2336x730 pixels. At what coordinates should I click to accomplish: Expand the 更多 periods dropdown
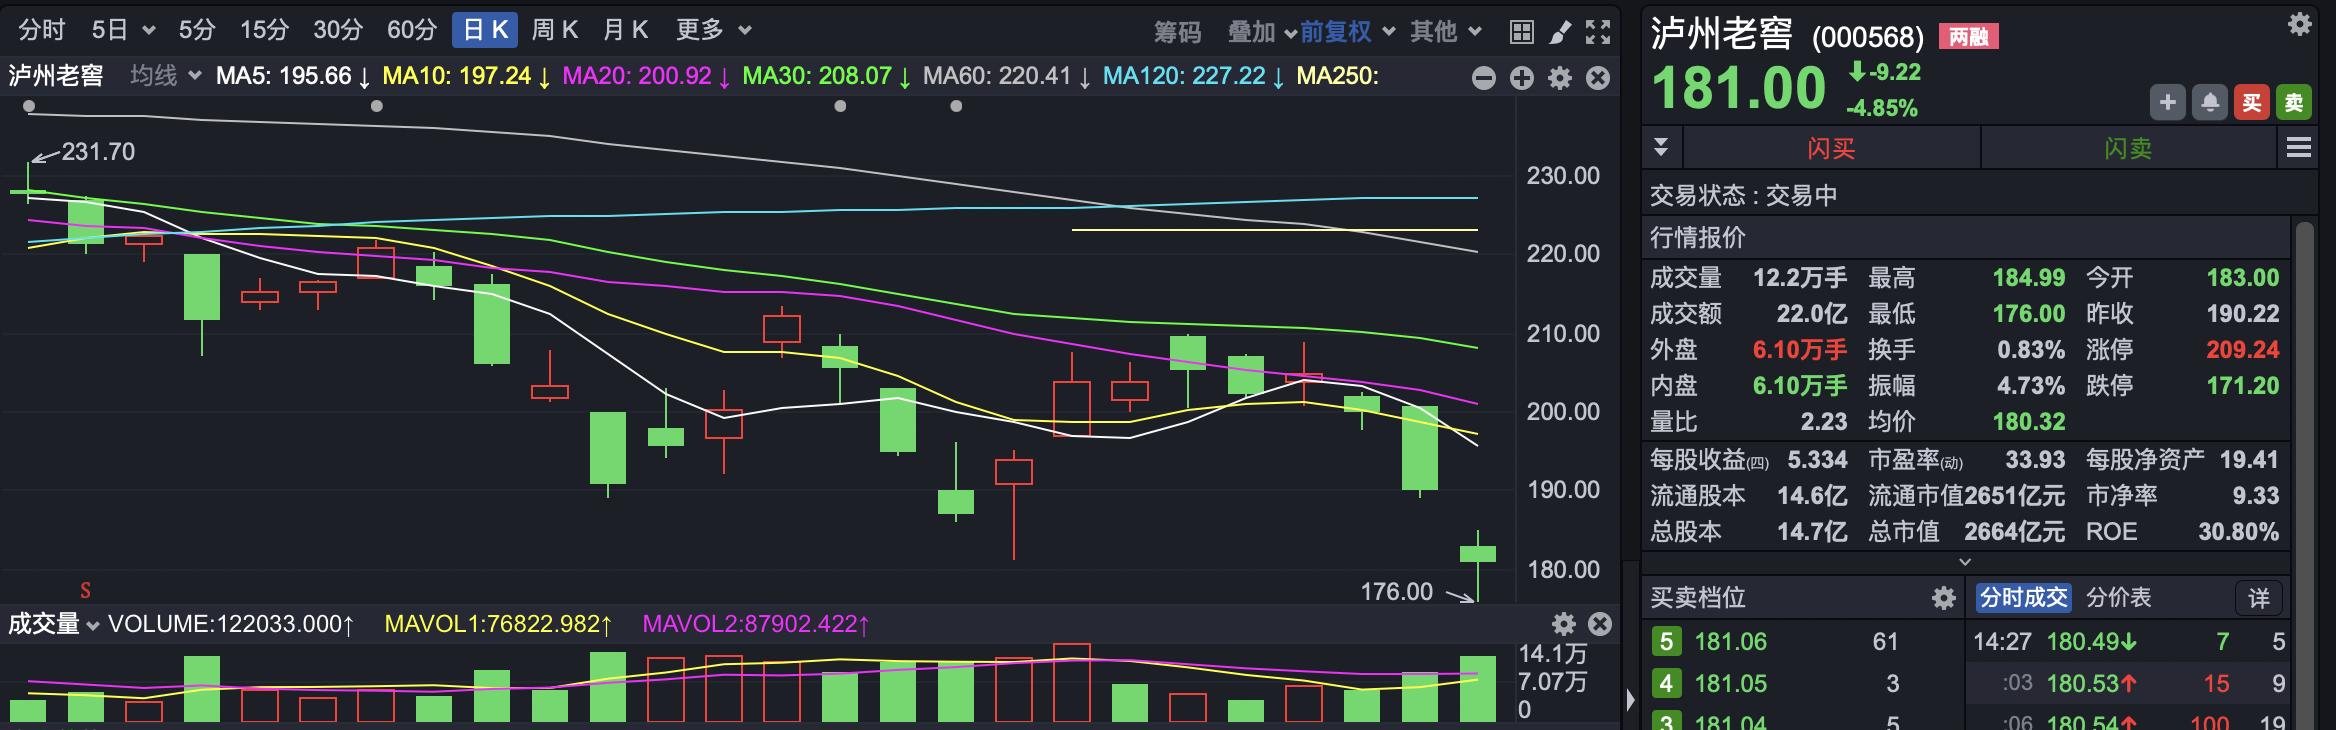tap(713, 30)
